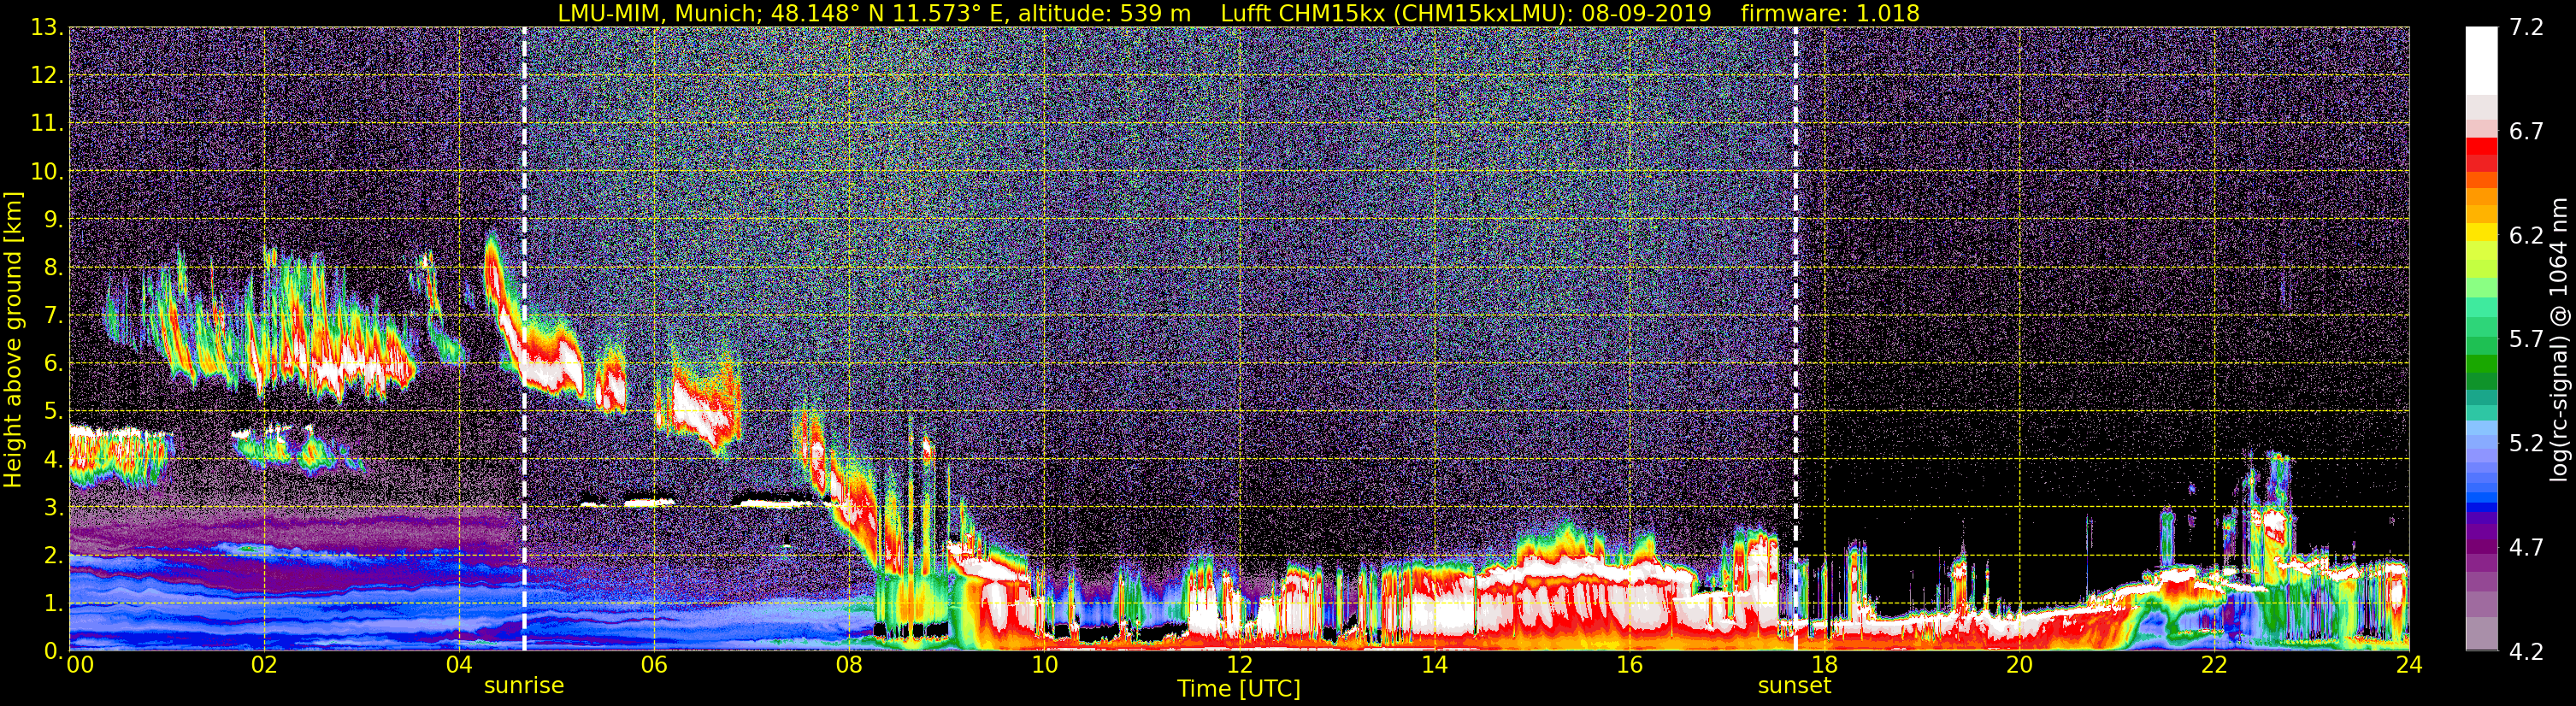
Task: Click the 24 time axis tick label
Action: [x=2409, y=665]
